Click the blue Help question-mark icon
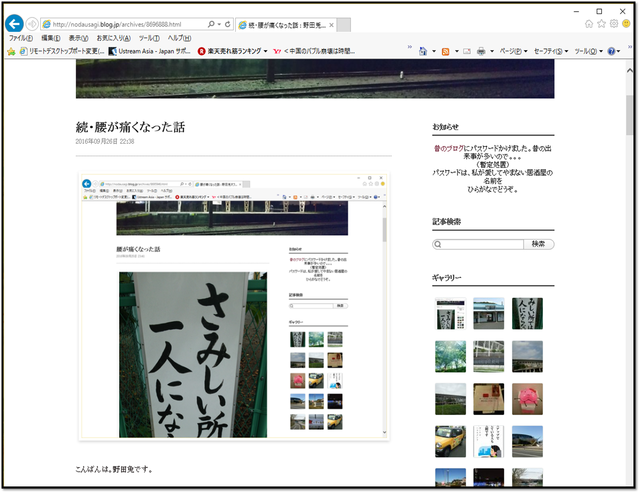 (x=611, y=51)
